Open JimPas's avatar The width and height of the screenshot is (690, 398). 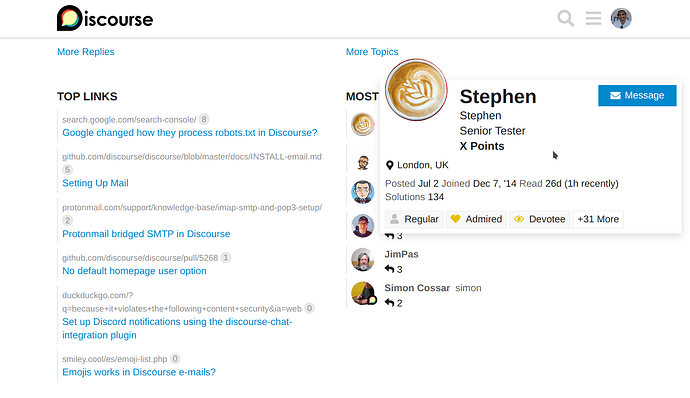click(x=363, y=260)
